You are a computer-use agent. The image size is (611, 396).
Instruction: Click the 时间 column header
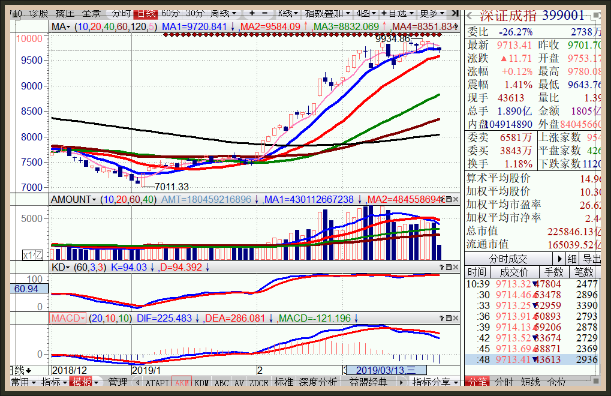pyautogui.click(x=477, y=272)
